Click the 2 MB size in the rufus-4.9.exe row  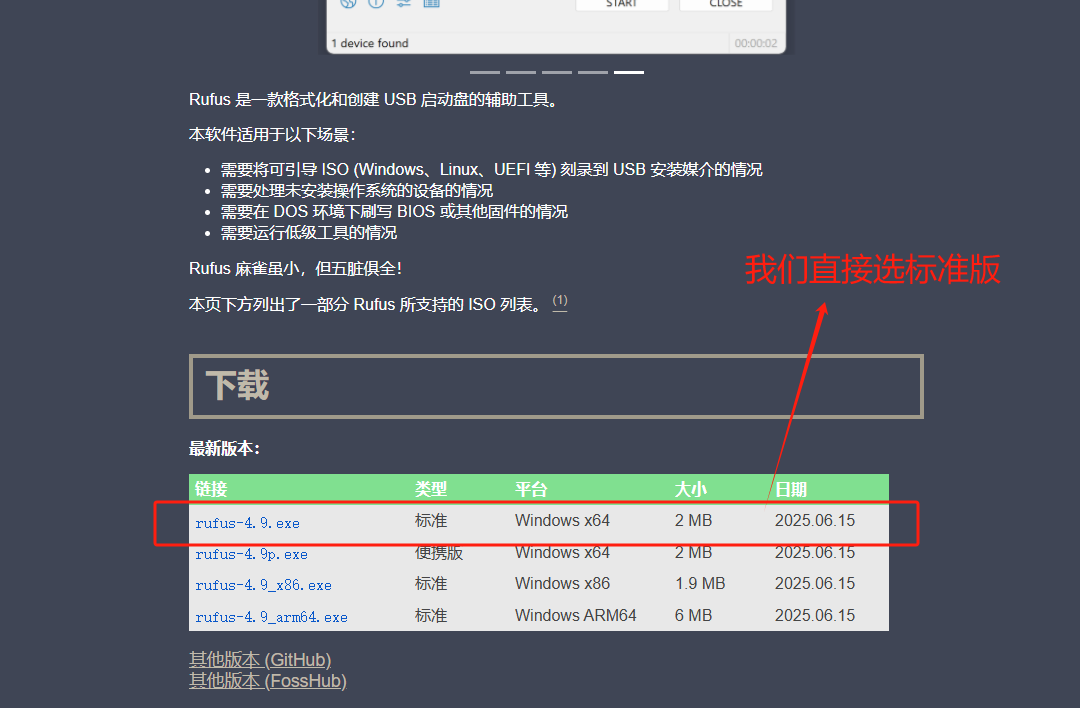pos(693,520)
